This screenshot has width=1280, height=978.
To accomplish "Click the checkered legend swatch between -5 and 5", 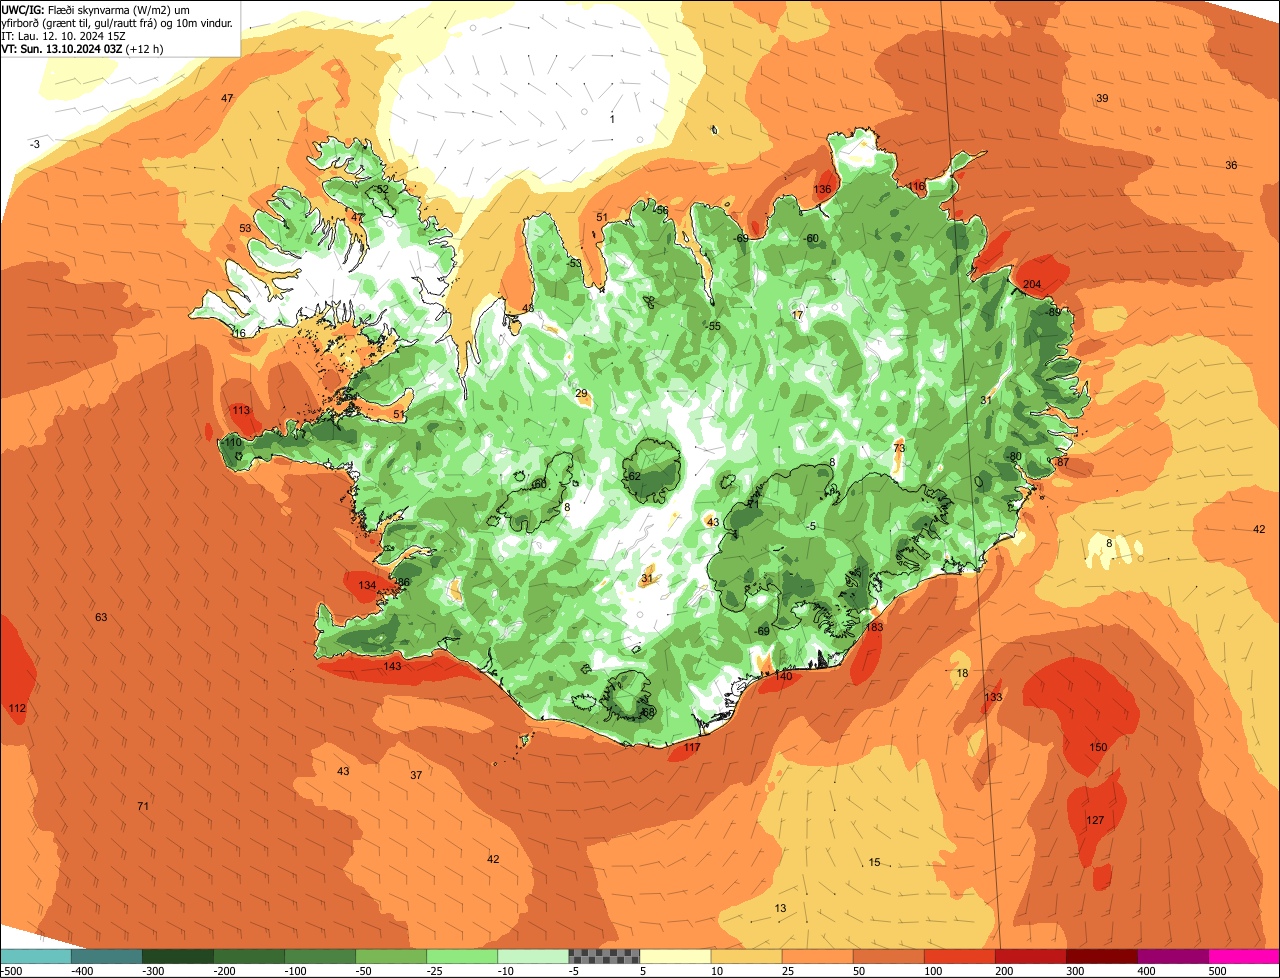I will coord(604,956).
